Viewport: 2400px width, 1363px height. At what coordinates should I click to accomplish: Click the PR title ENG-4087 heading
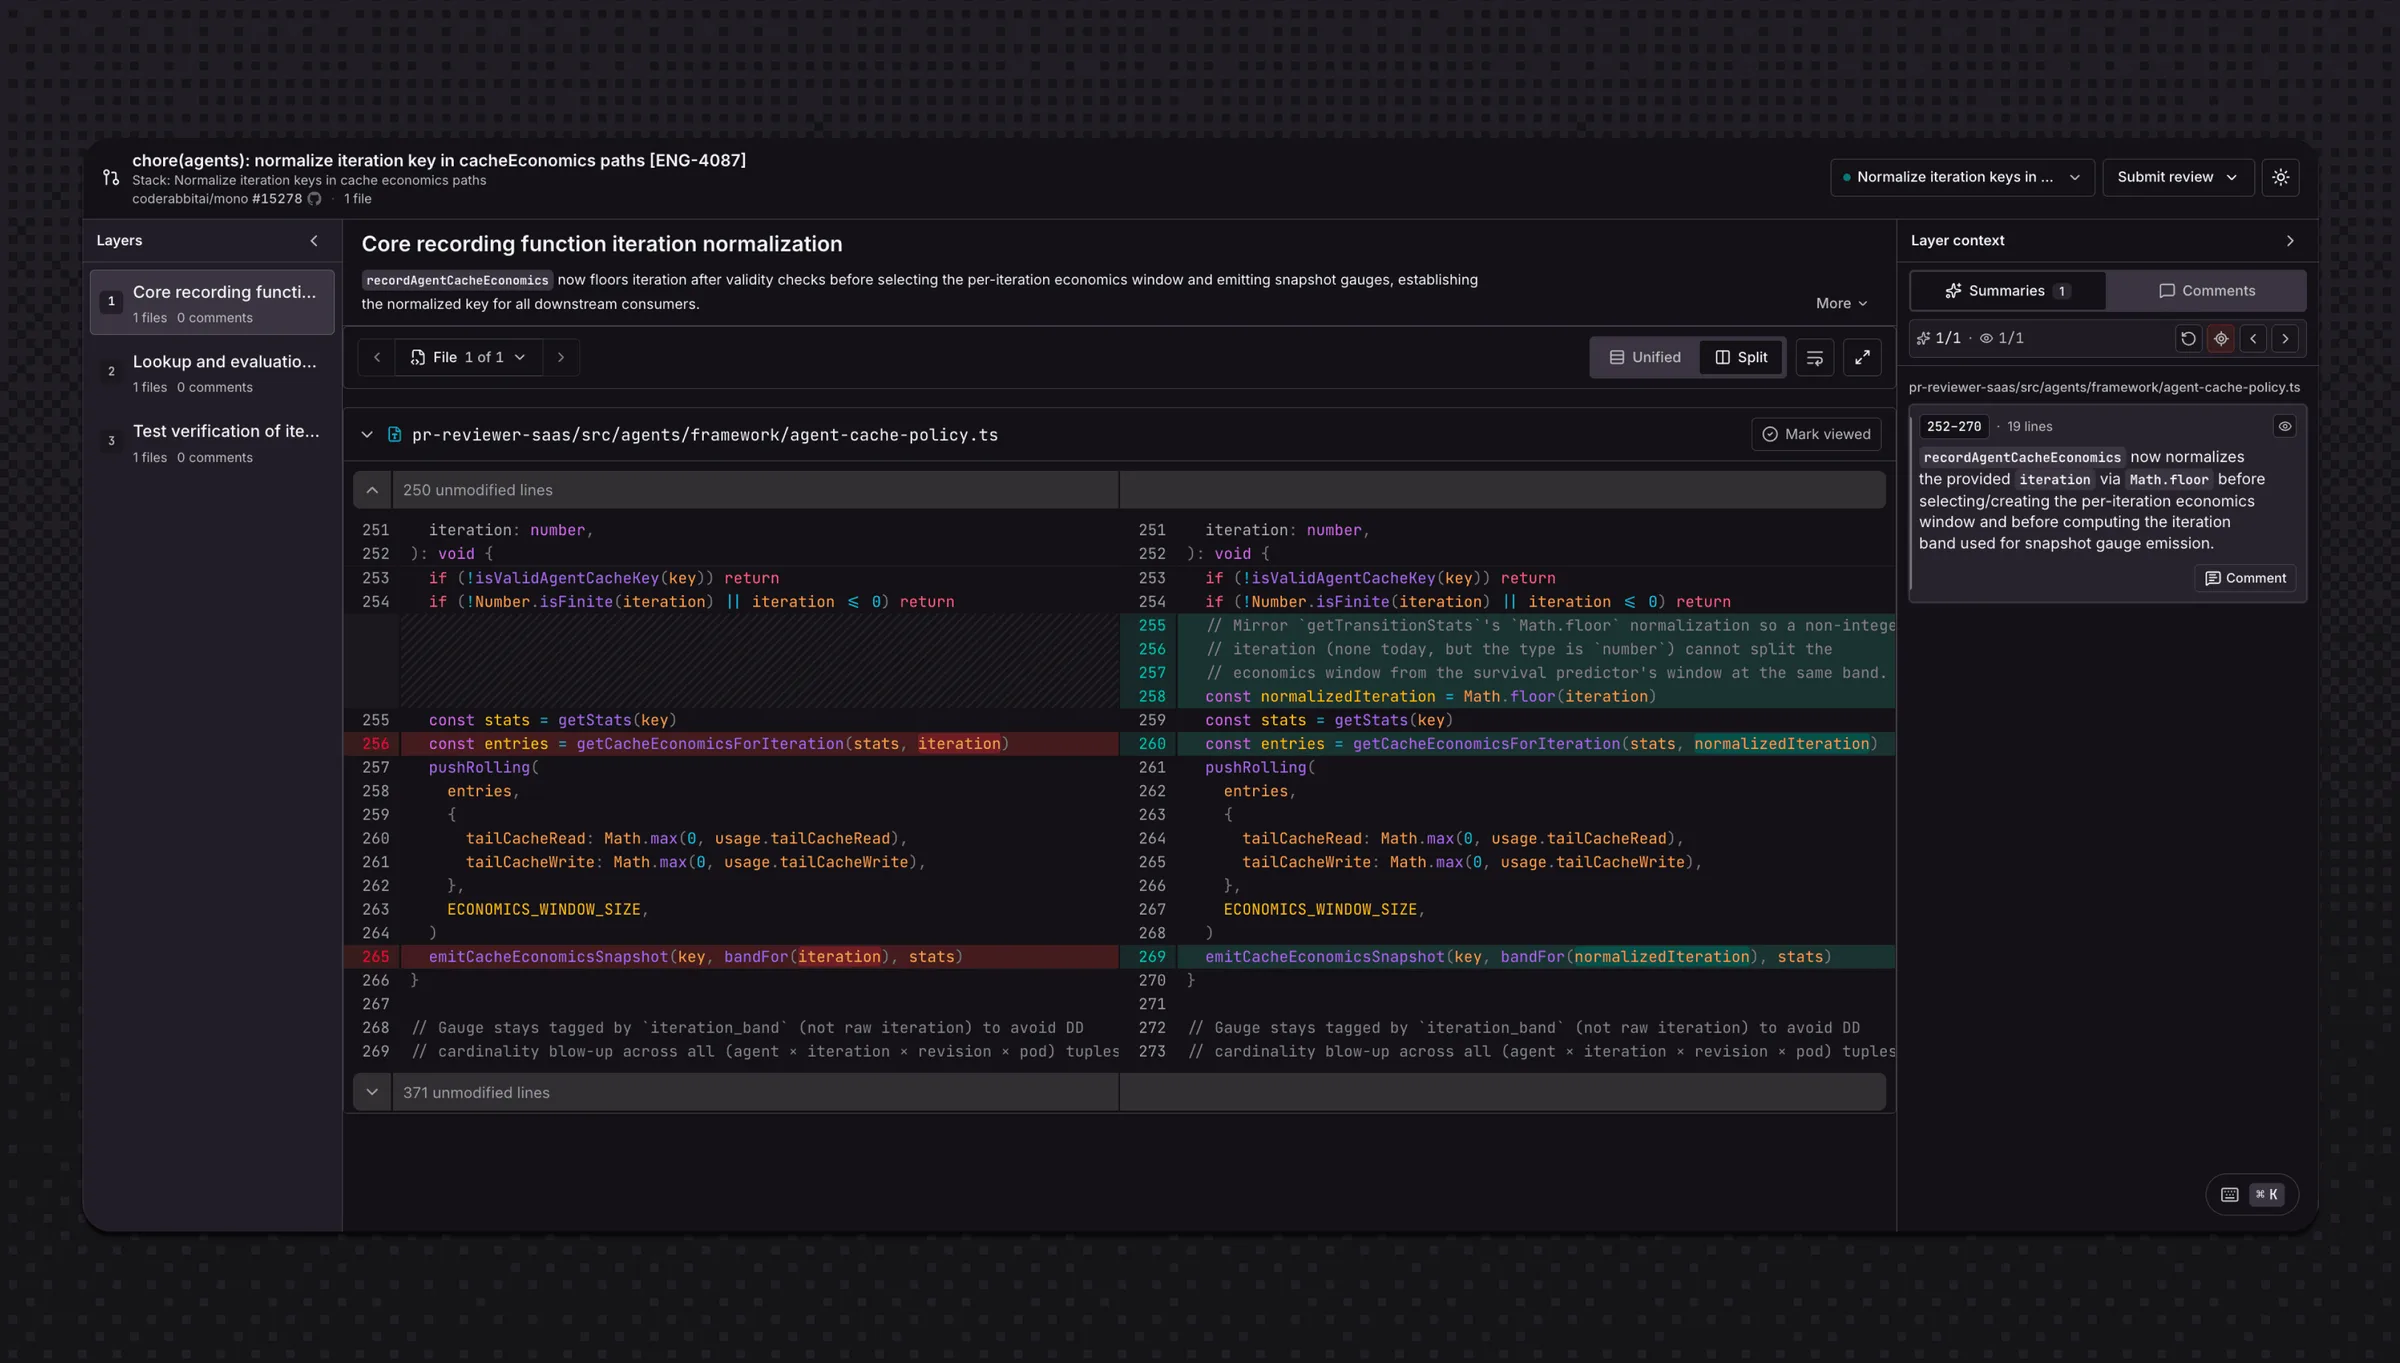coord(439,160)
